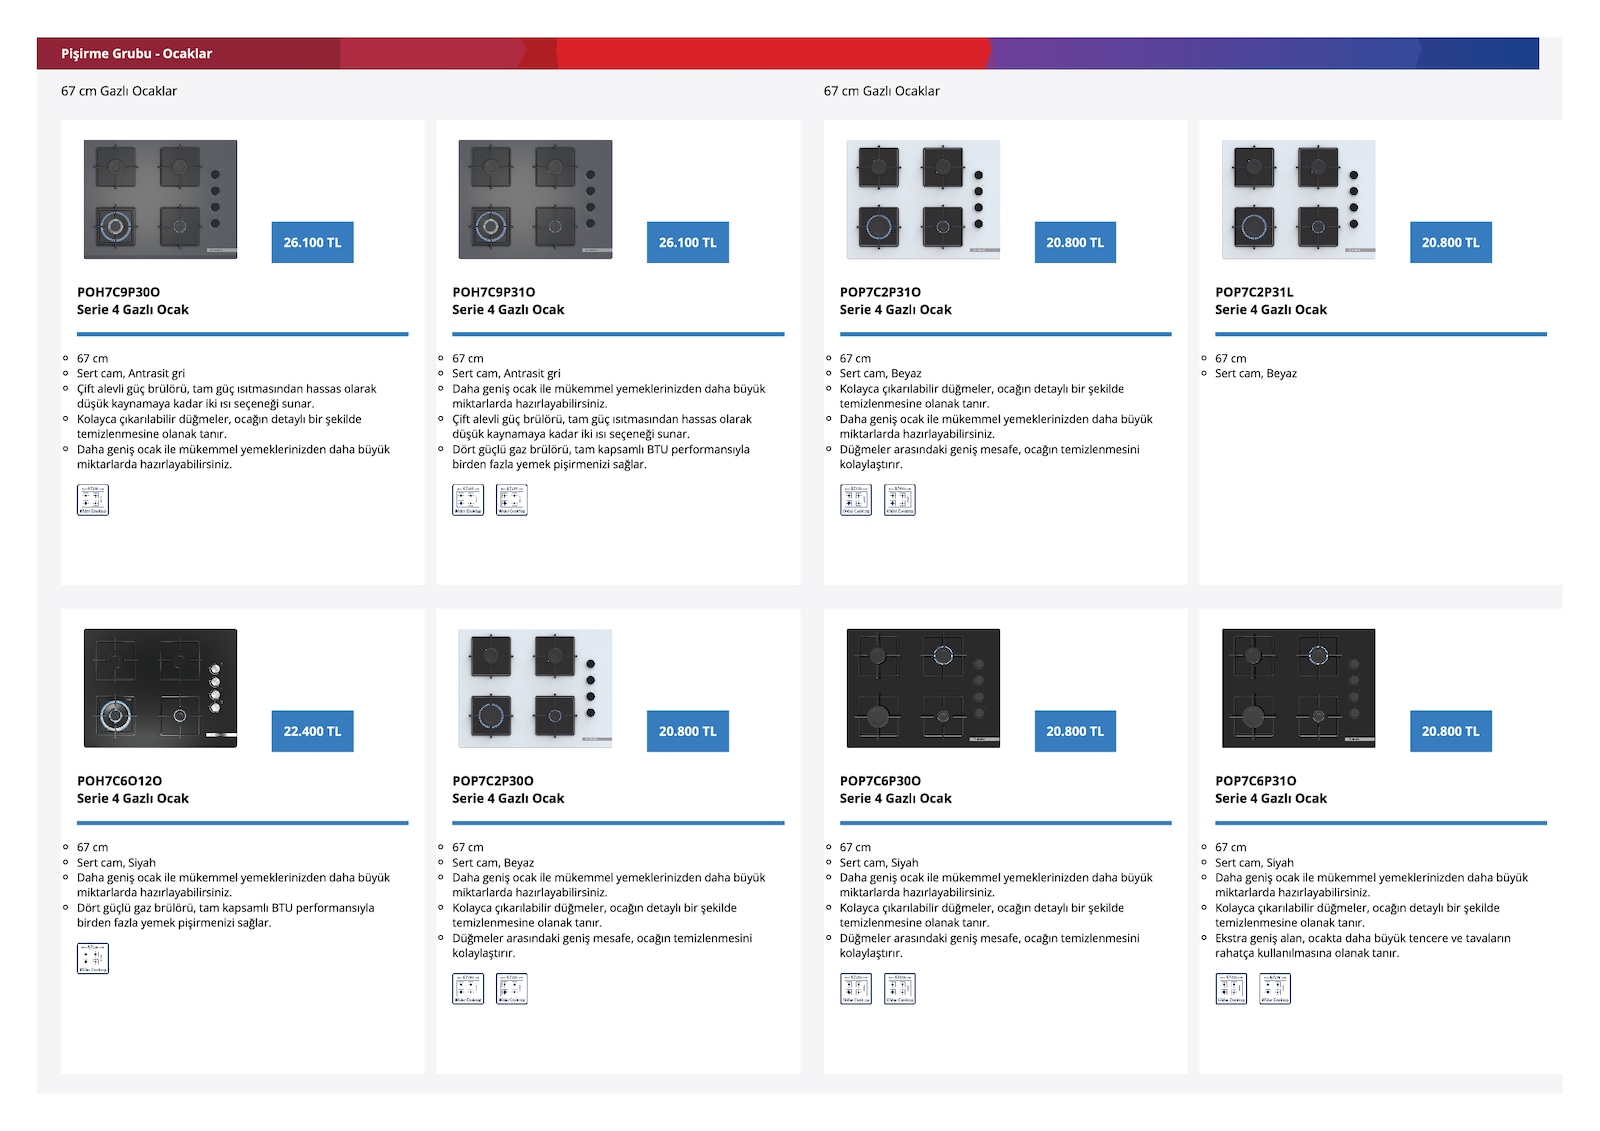1600x1131 pixels.
Task: Select the POH7C9P30O anthracite hob image
Action: [161, 200]
